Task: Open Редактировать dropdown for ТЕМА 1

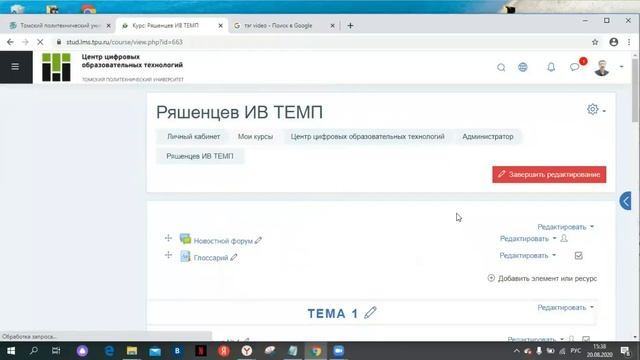Action: point(566,307)
